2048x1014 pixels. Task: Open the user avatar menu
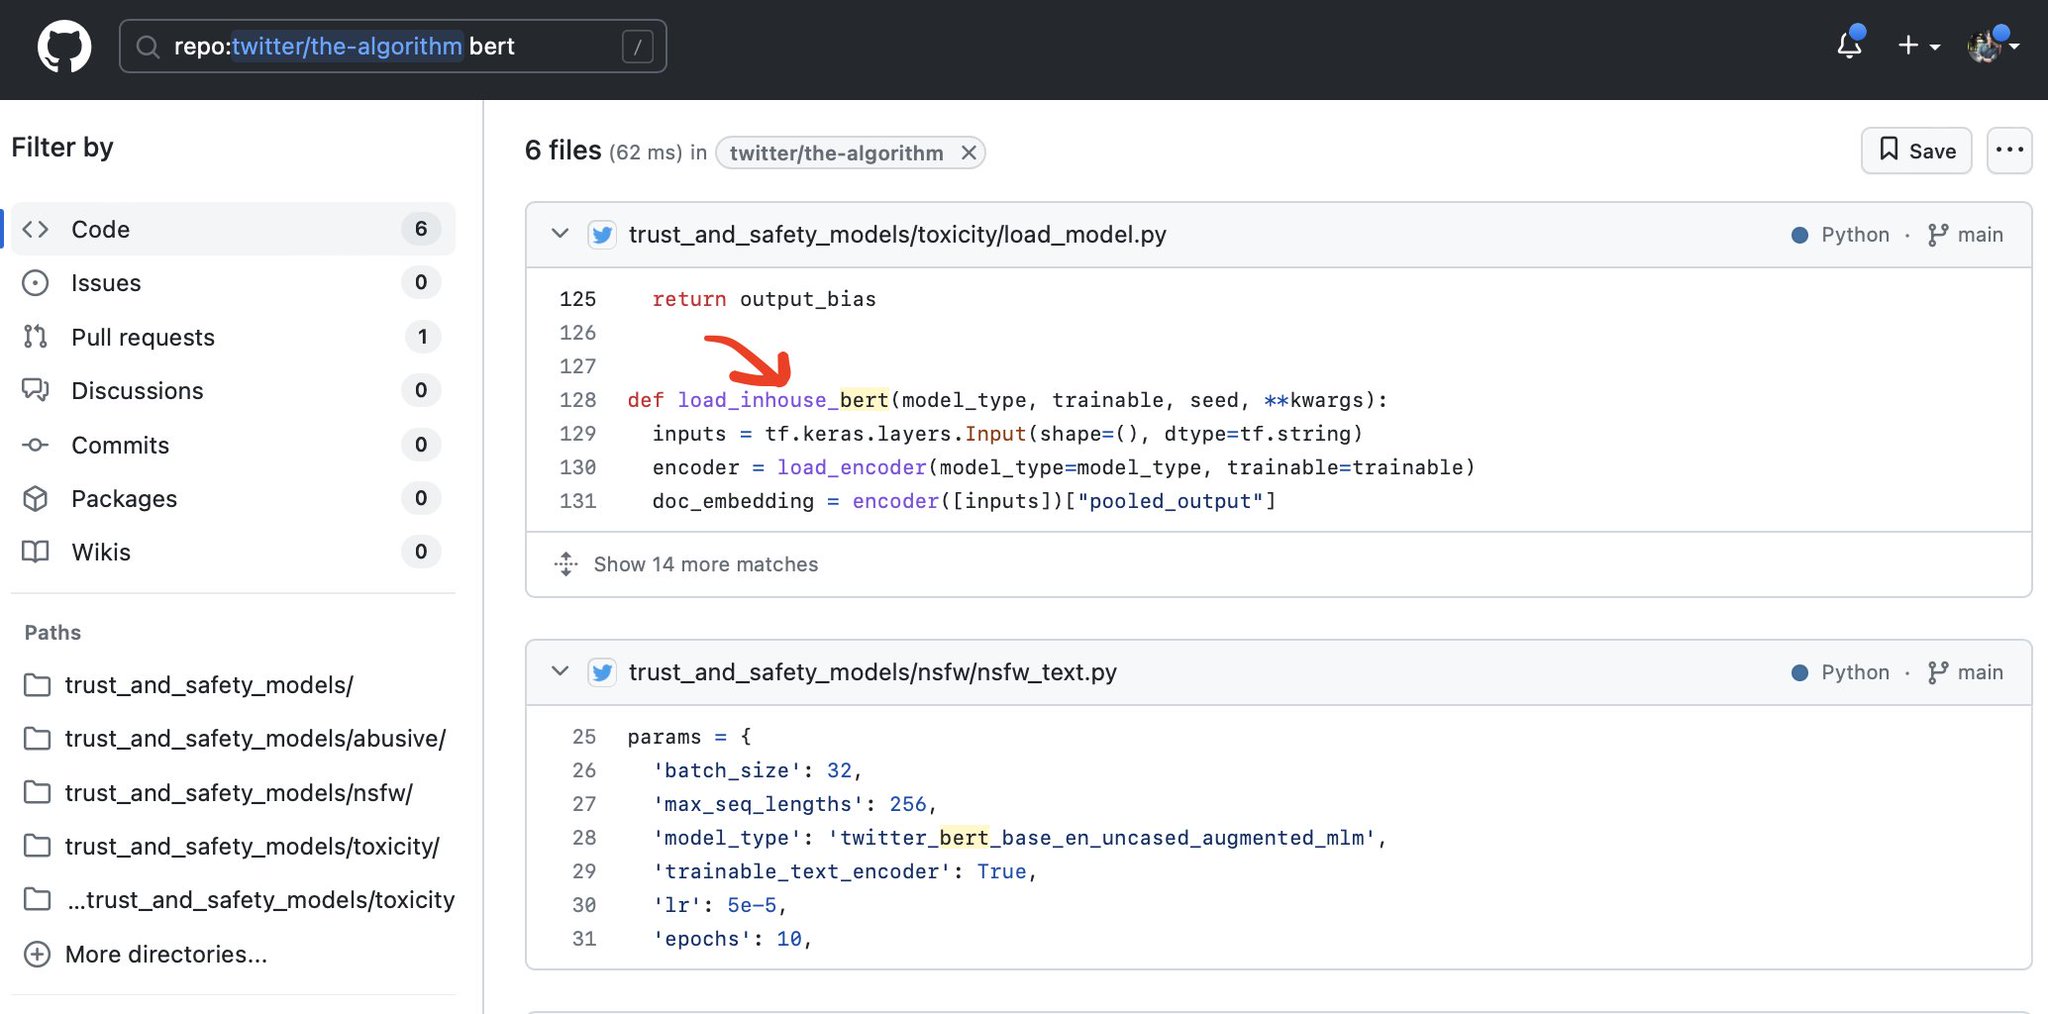(x=1992, y=45)
